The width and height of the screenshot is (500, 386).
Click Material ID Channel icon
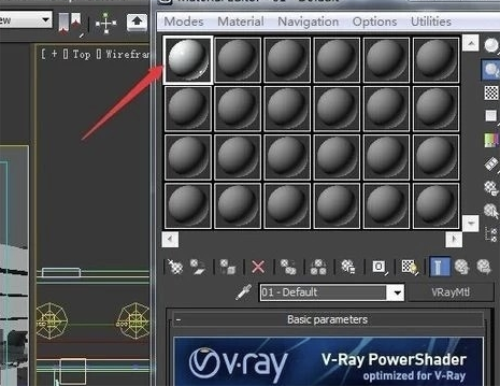tap(379, 267)
